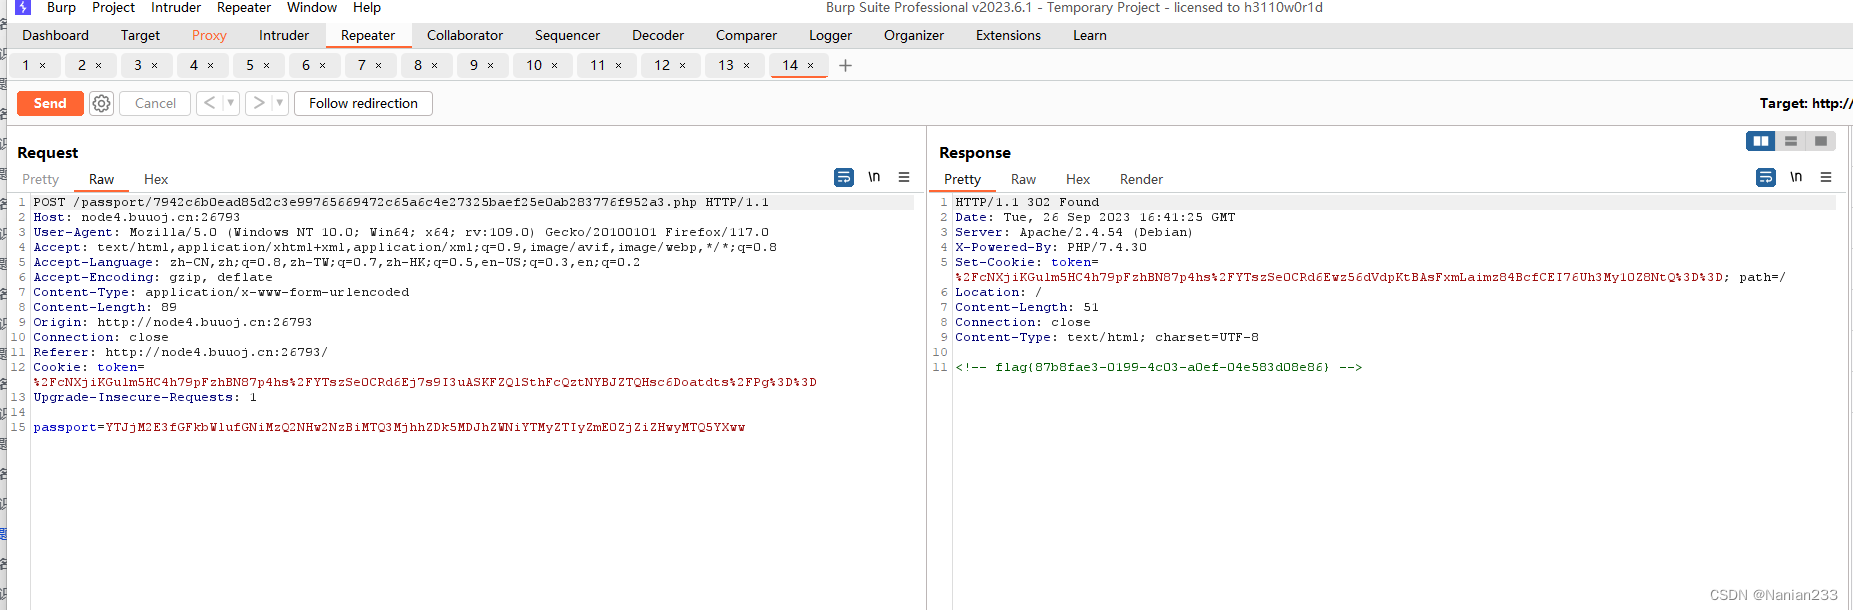Select top-bottom split layout view
This screenshot has height=610, width=1853.
pos(1791,141)
